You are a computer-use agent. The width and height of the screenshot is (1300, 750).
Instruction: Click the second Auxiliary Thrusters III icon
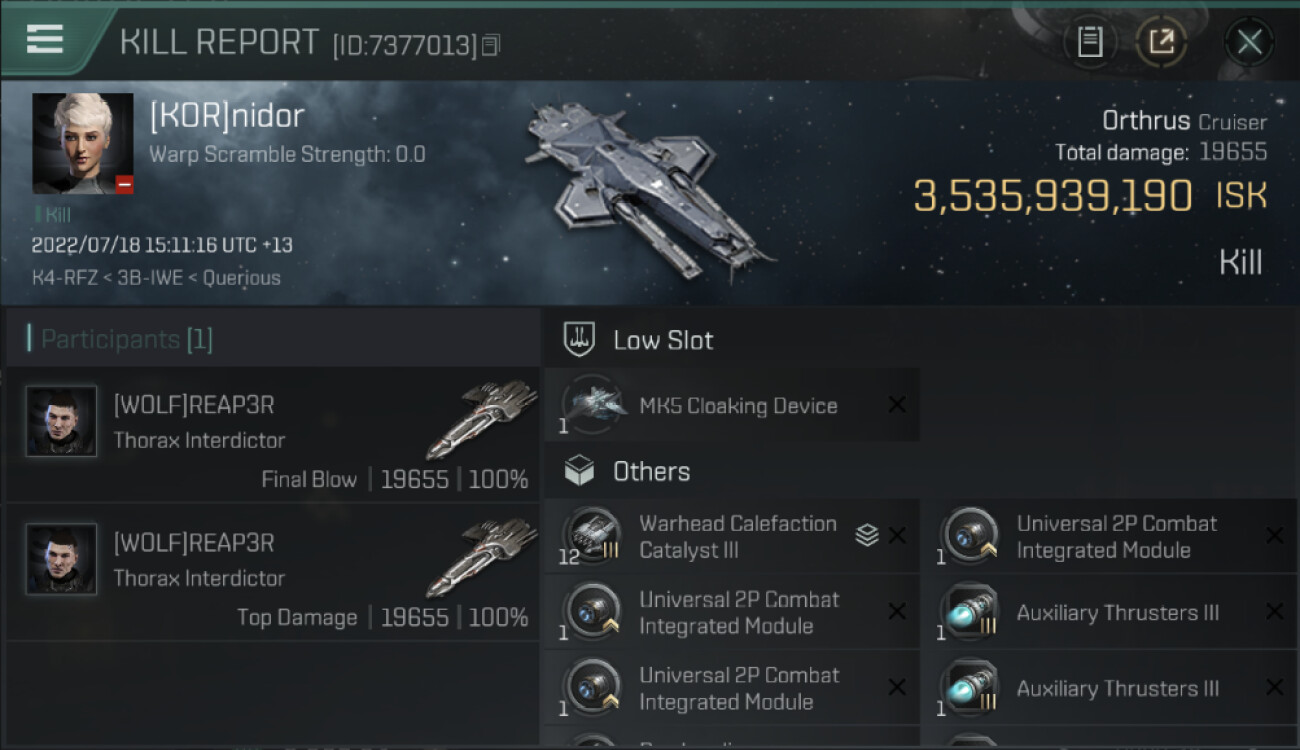(x=970, y=688)
